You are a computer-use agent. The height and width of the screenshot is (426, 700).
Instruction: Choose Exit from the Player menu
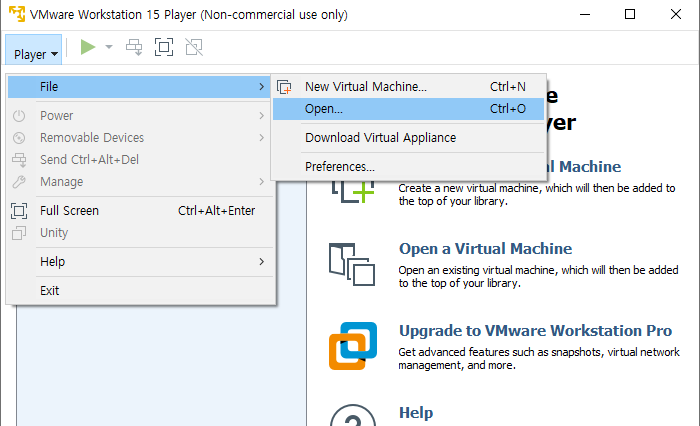(x=139, y=291)
